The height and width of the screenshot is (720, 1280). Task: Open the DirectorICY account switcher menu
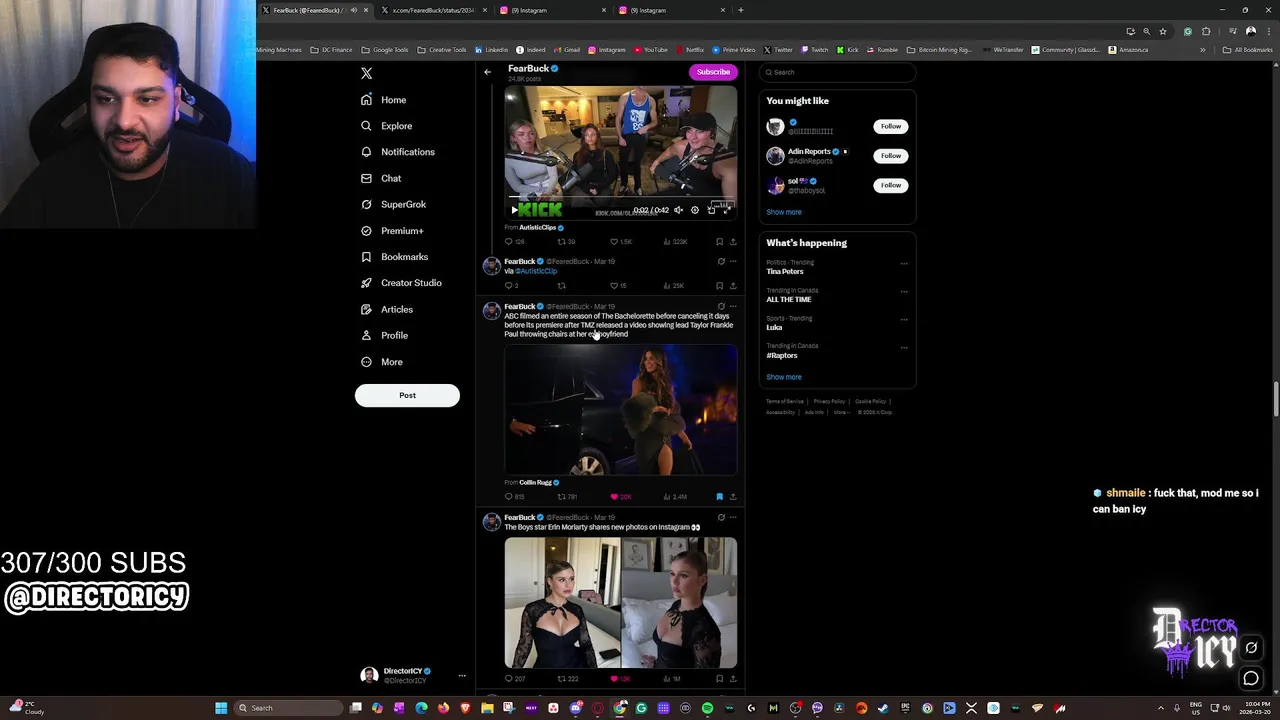[410, 676]
